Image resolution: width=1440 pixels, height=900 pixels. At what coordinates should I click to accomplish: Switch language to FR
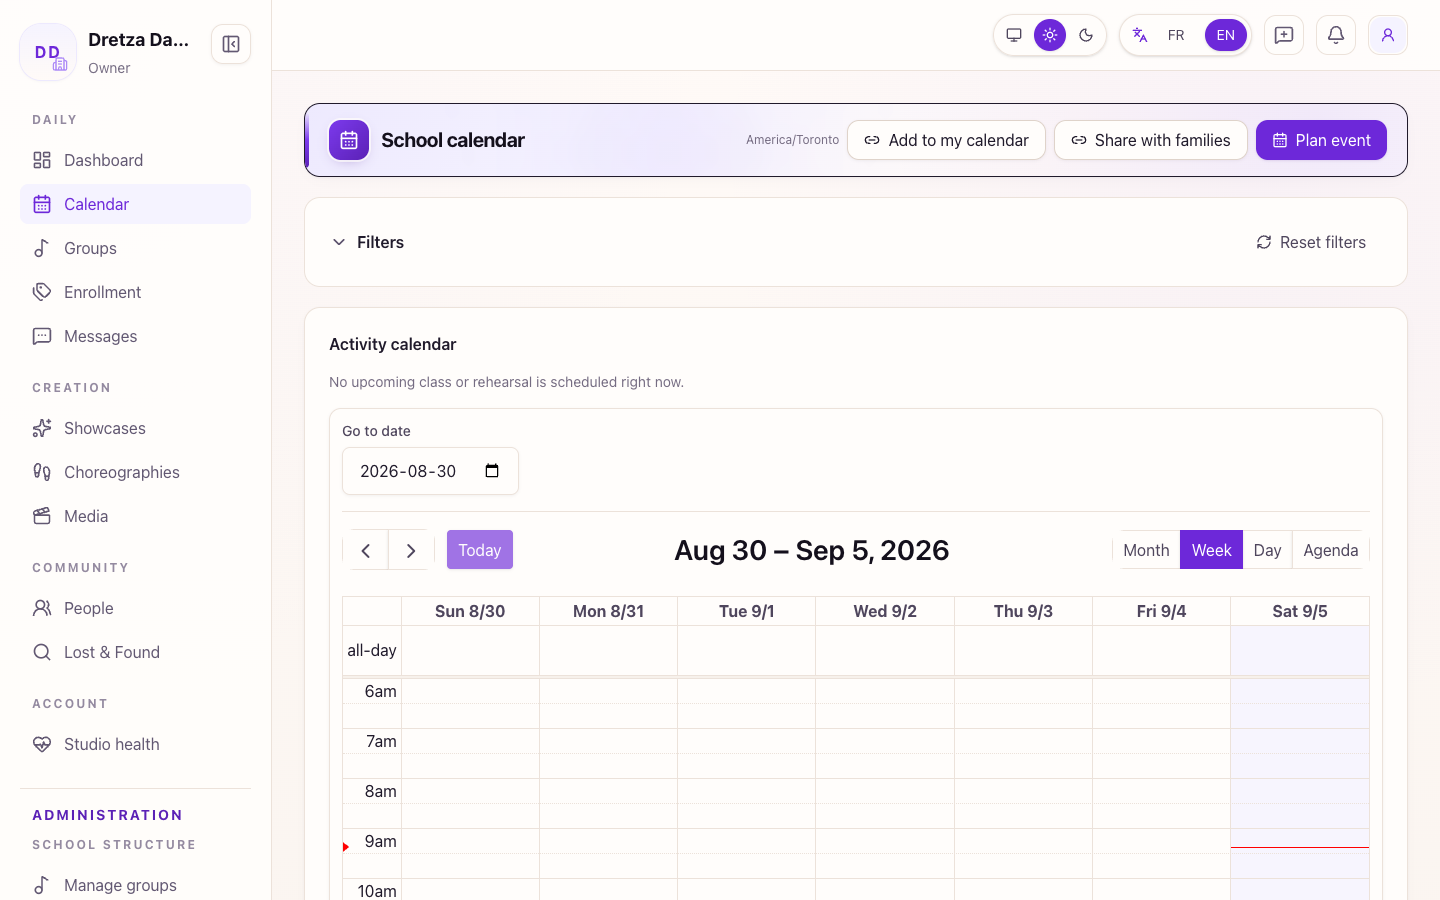1176,35
